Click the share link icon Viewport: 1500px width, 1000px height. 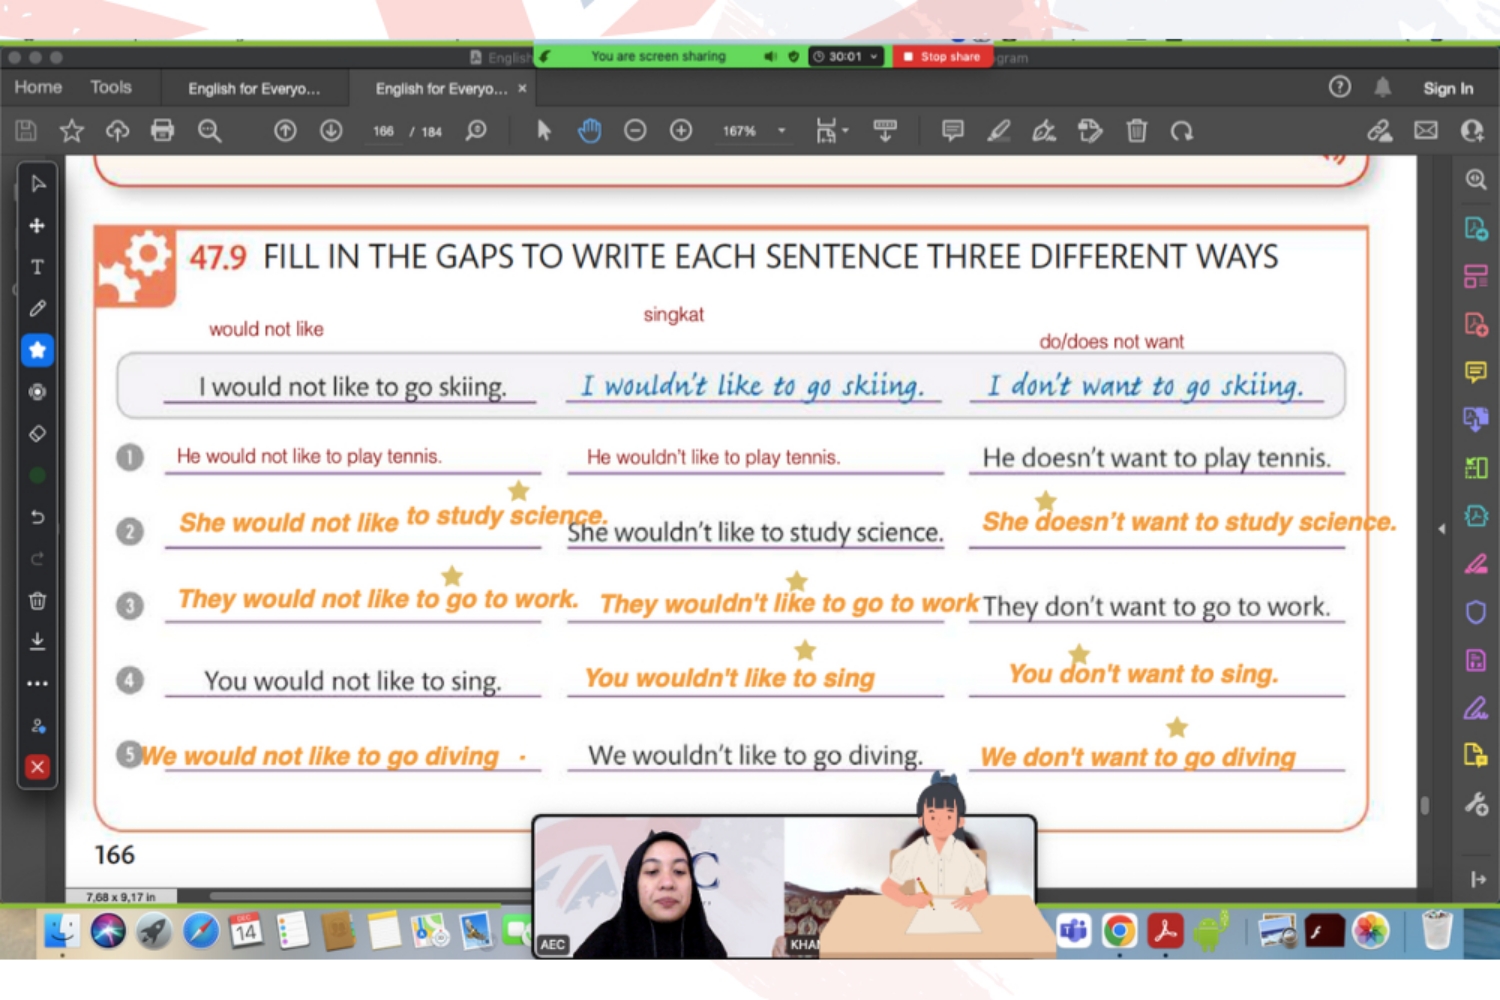pyautogui.click(x=1380, y=130)
